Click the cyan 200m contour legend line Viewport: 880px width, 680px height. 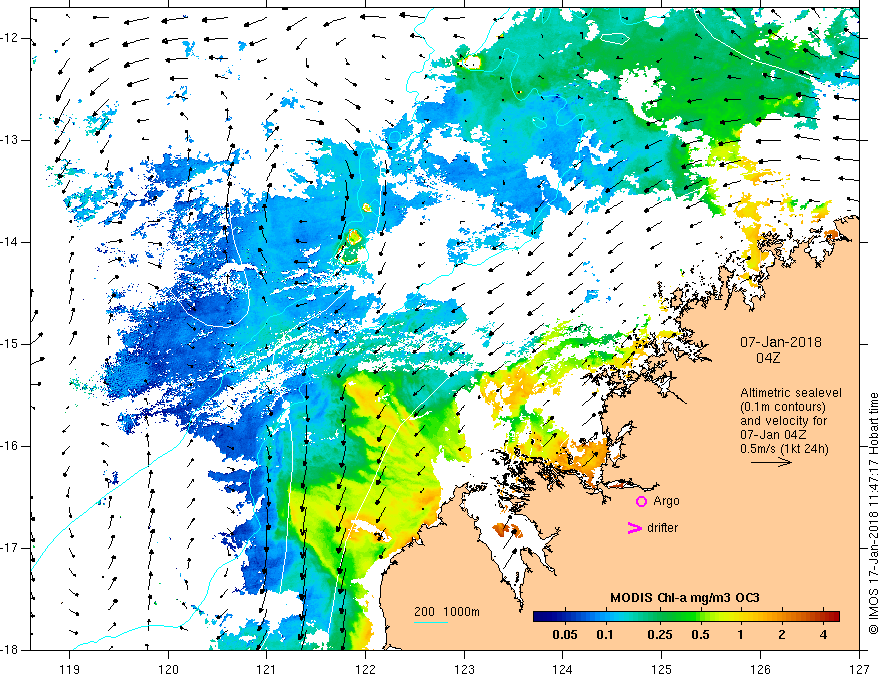tap(430, 622)
